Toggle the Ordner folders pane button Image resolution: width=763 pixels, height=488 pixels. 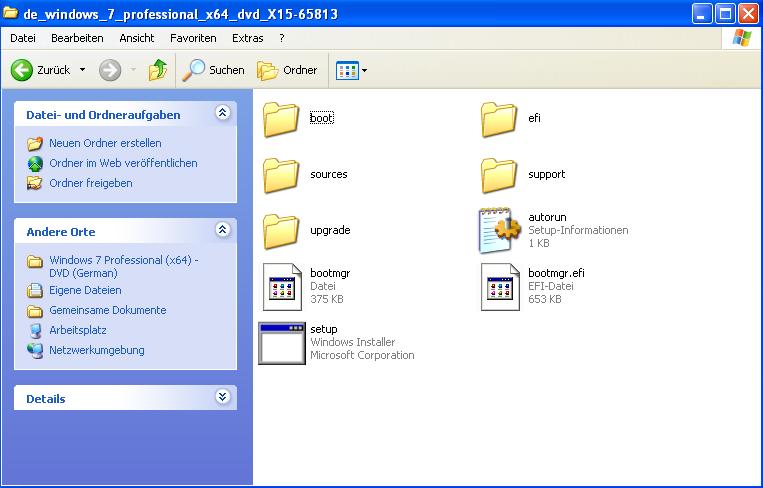click(287, 70)
